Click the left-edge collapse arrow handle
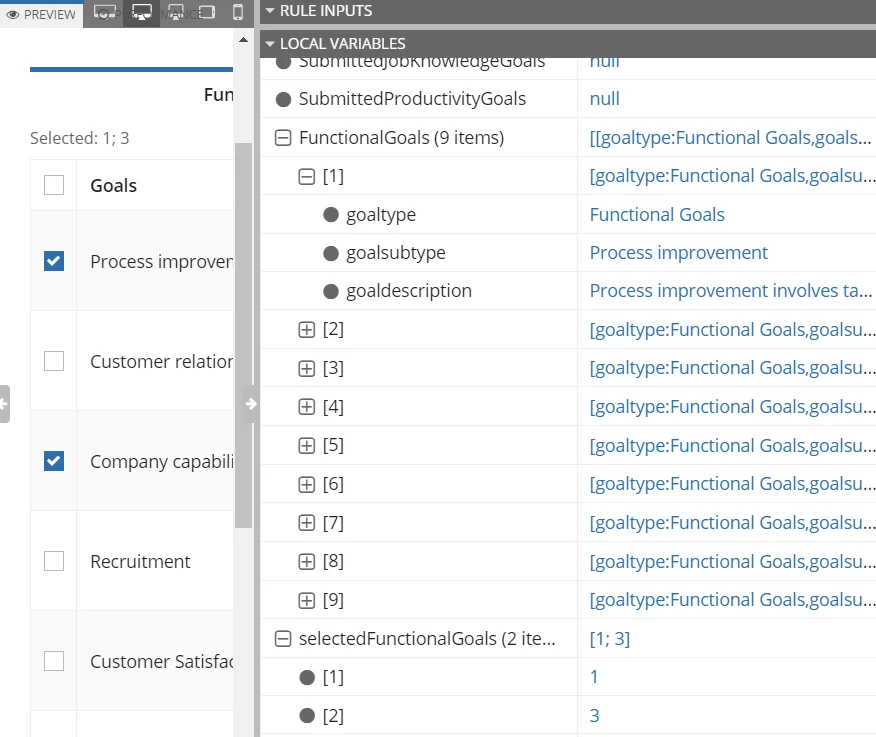This screenshot has width=876, height=737. pyautogui.click(x=4, y=403)
